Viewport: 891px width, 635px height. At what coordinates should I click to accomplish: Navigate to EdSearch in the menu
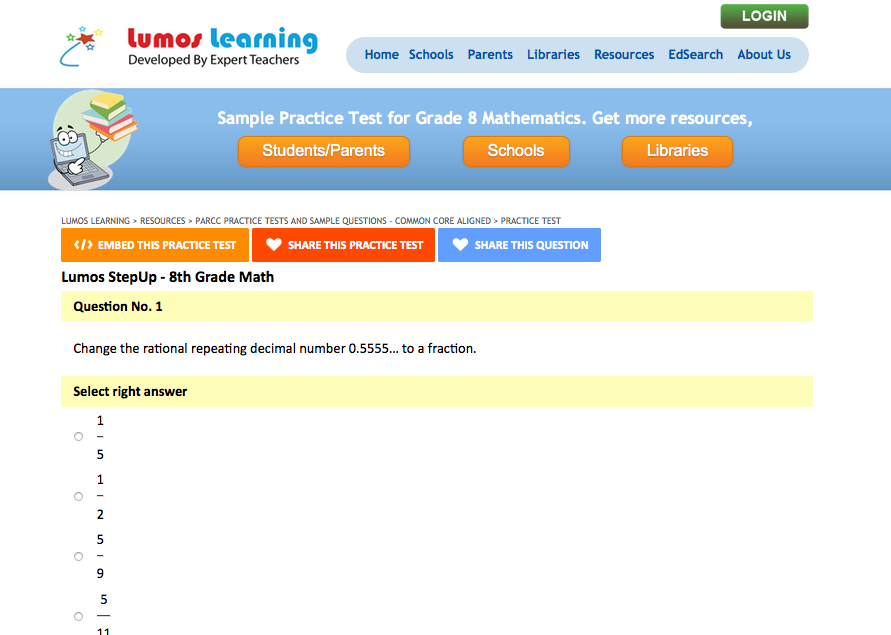pos(696,55)
